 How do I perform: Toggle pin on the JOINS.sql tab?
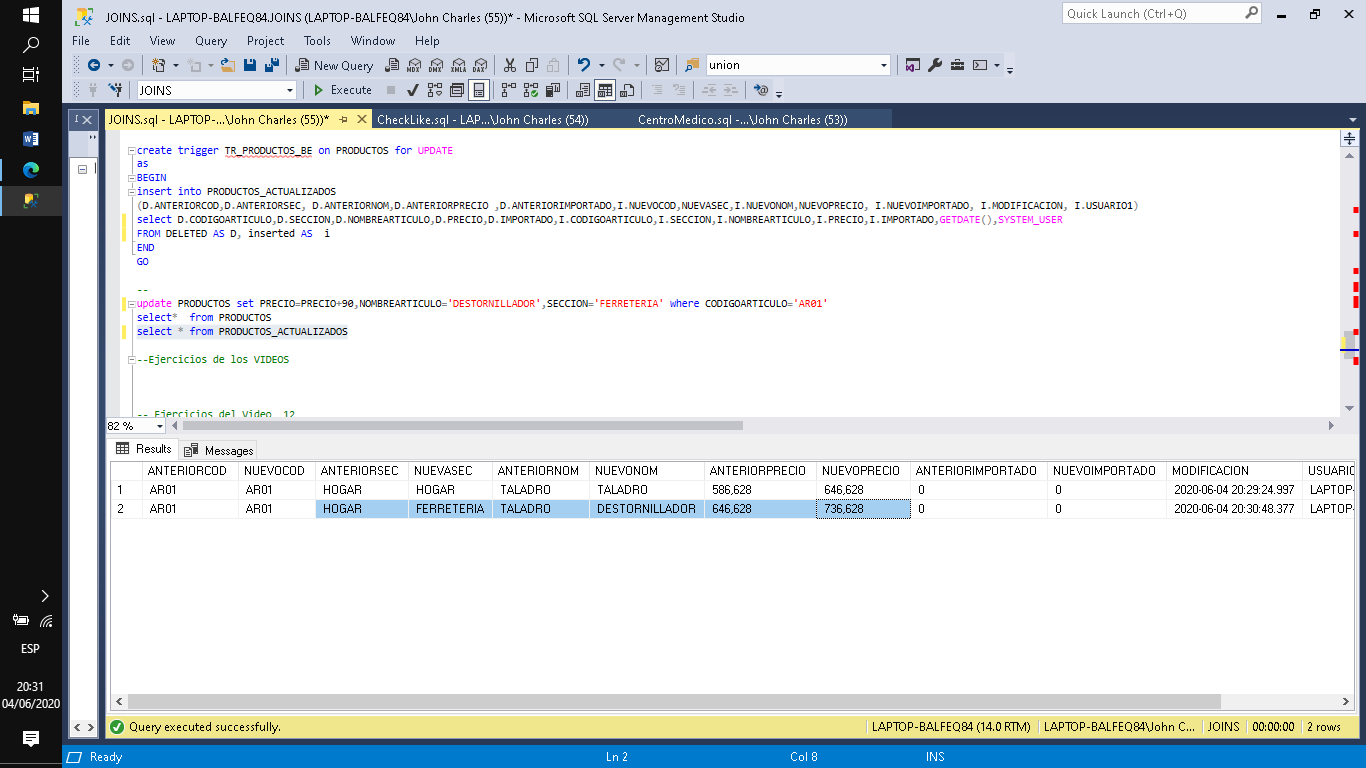pyautogui.click(x=343, y=119)
